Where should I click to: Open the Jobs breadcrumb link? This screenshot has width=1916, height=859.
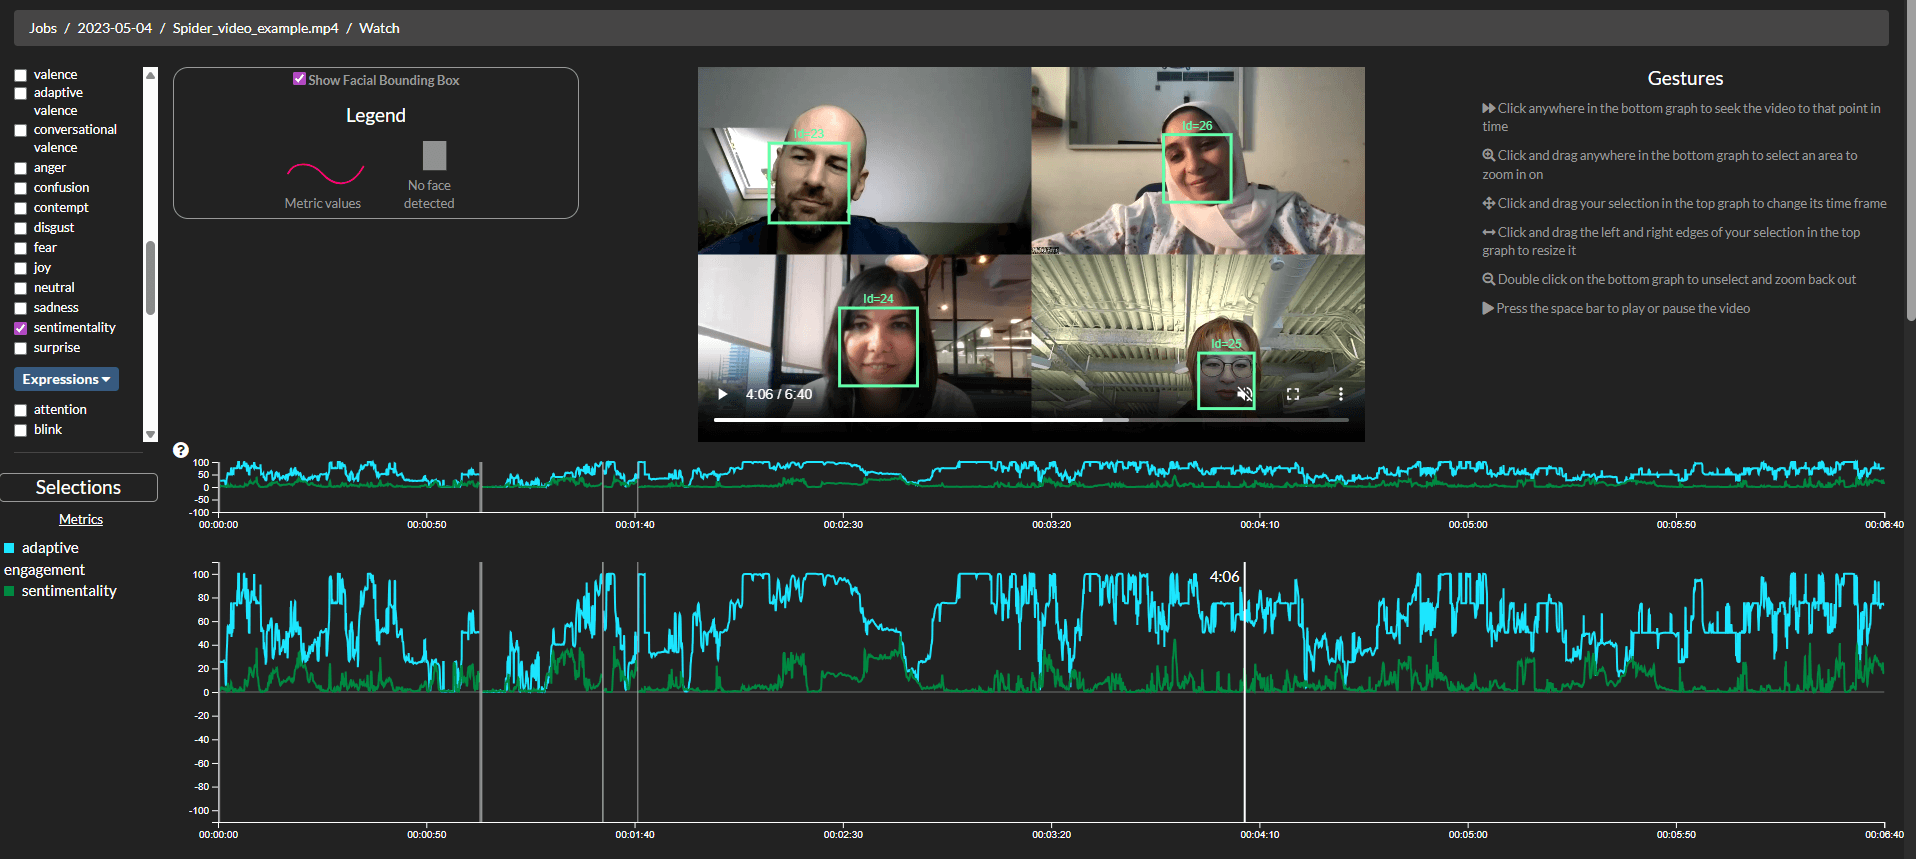(x=43, y=28)
